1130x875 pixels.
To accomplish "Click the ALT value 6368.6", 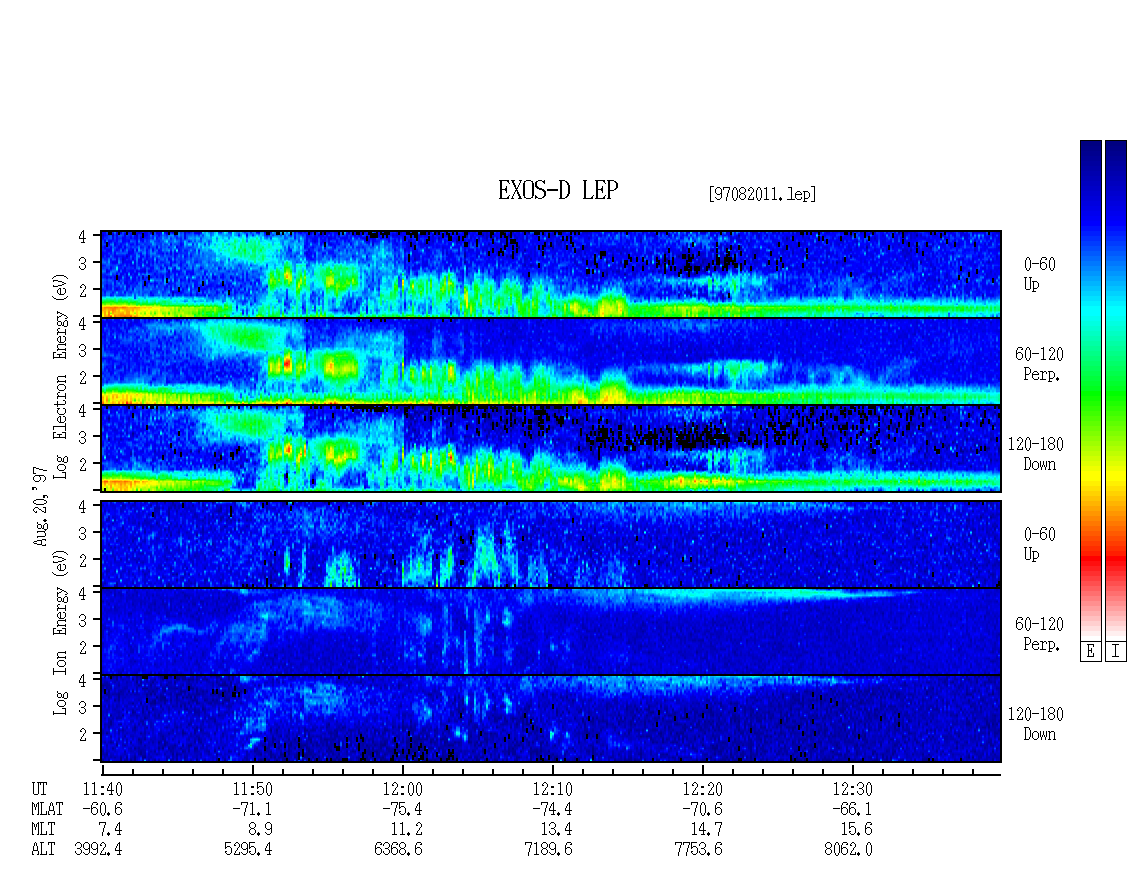I will click(399, 849).
